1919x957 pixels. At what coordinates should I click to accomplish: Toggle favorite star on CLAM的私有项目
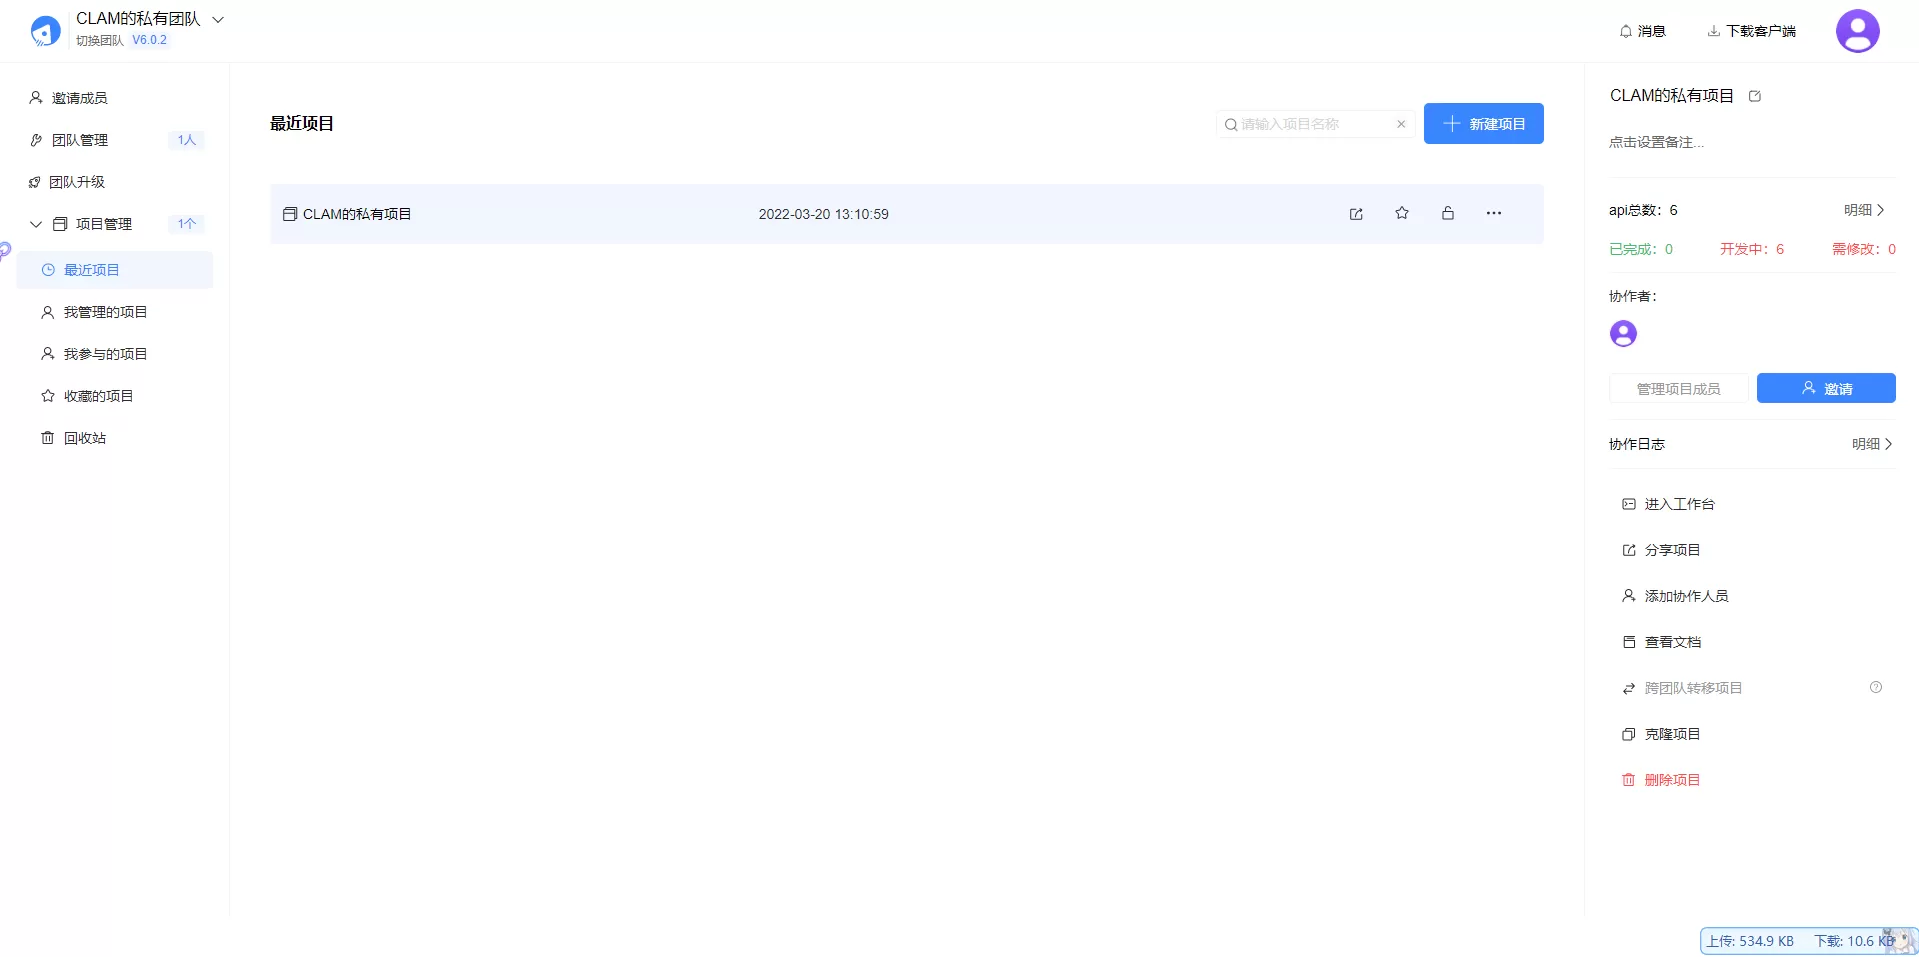(x=1402, y=213)
